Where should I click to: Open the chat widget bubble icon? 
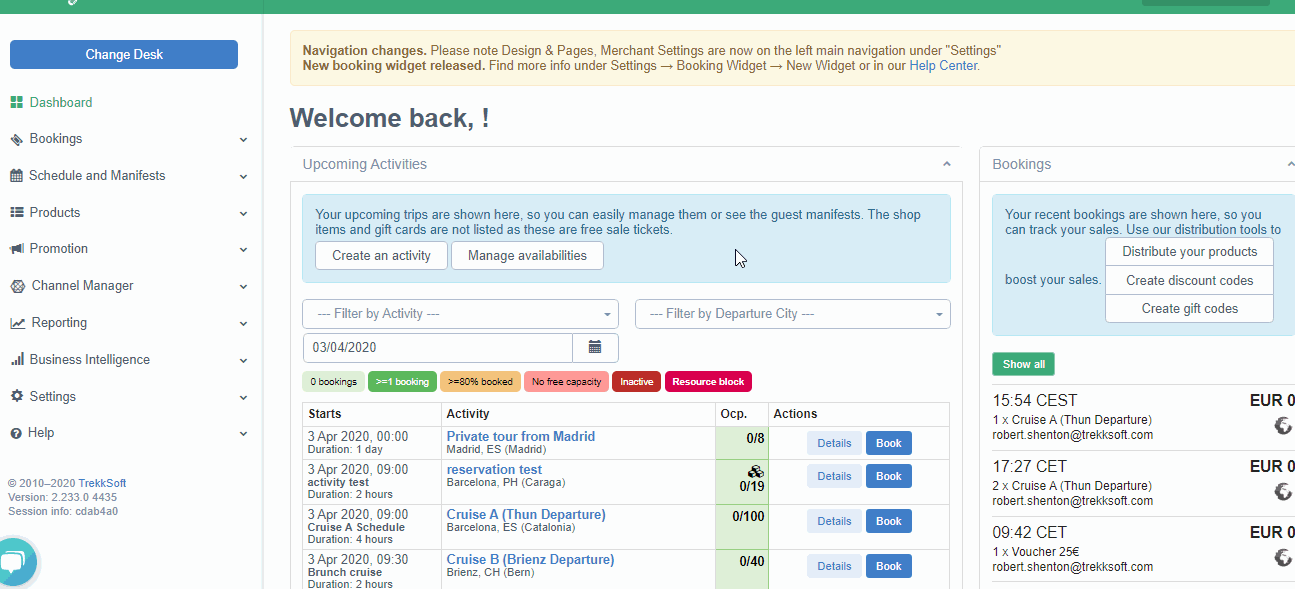(x=15, y=563)
